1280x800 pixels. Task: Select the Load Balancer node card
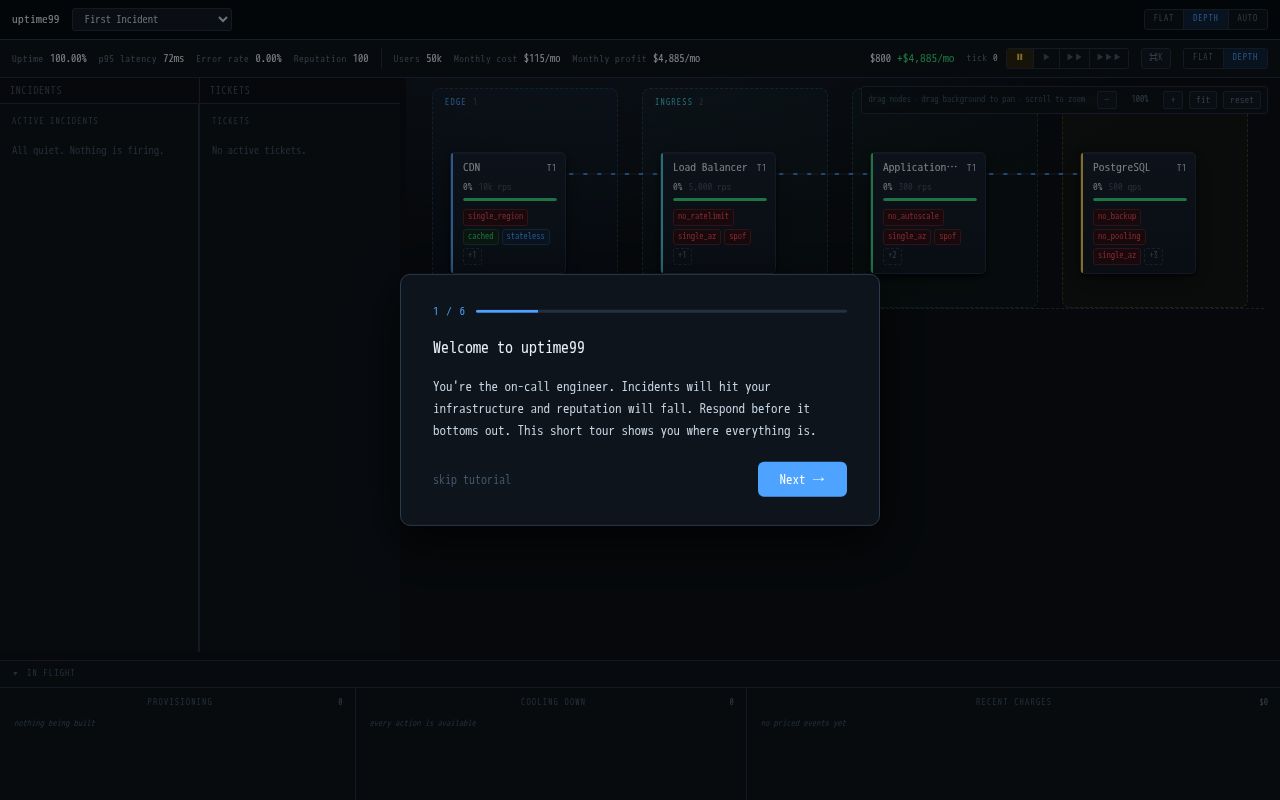[718, 213]
